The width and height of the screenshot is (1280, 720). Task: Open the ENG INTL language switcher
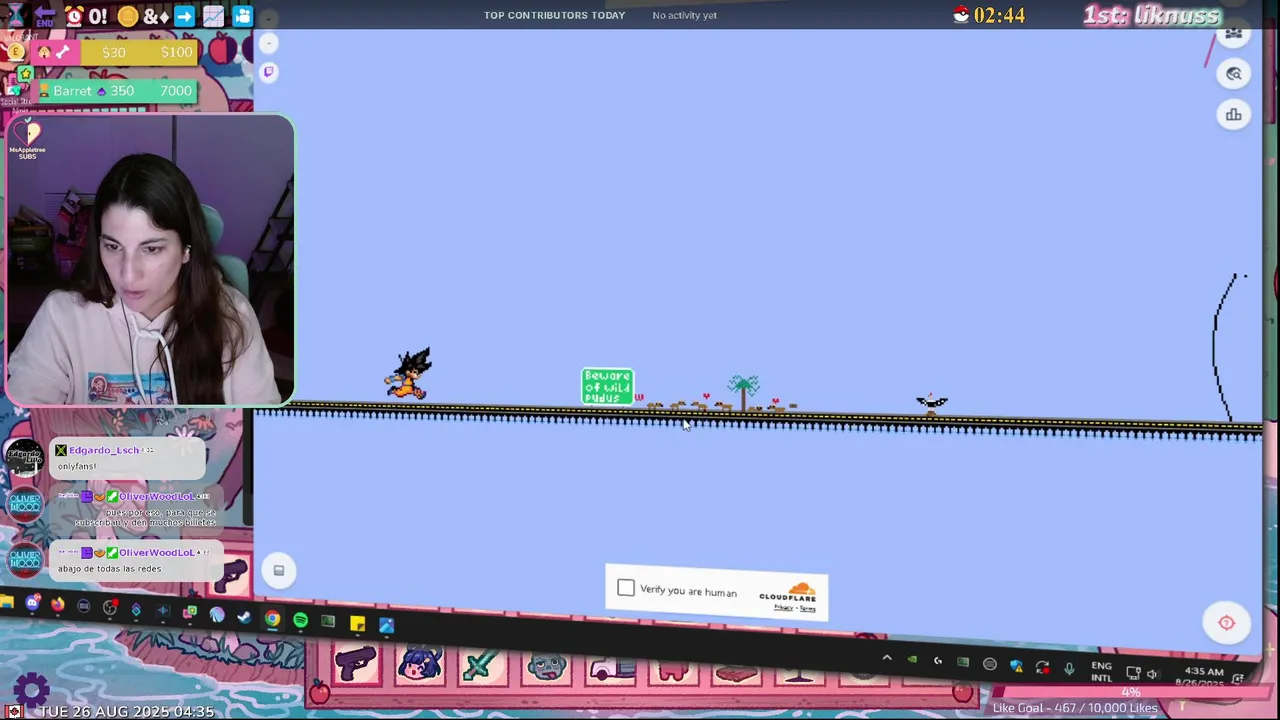(1101, 671)
